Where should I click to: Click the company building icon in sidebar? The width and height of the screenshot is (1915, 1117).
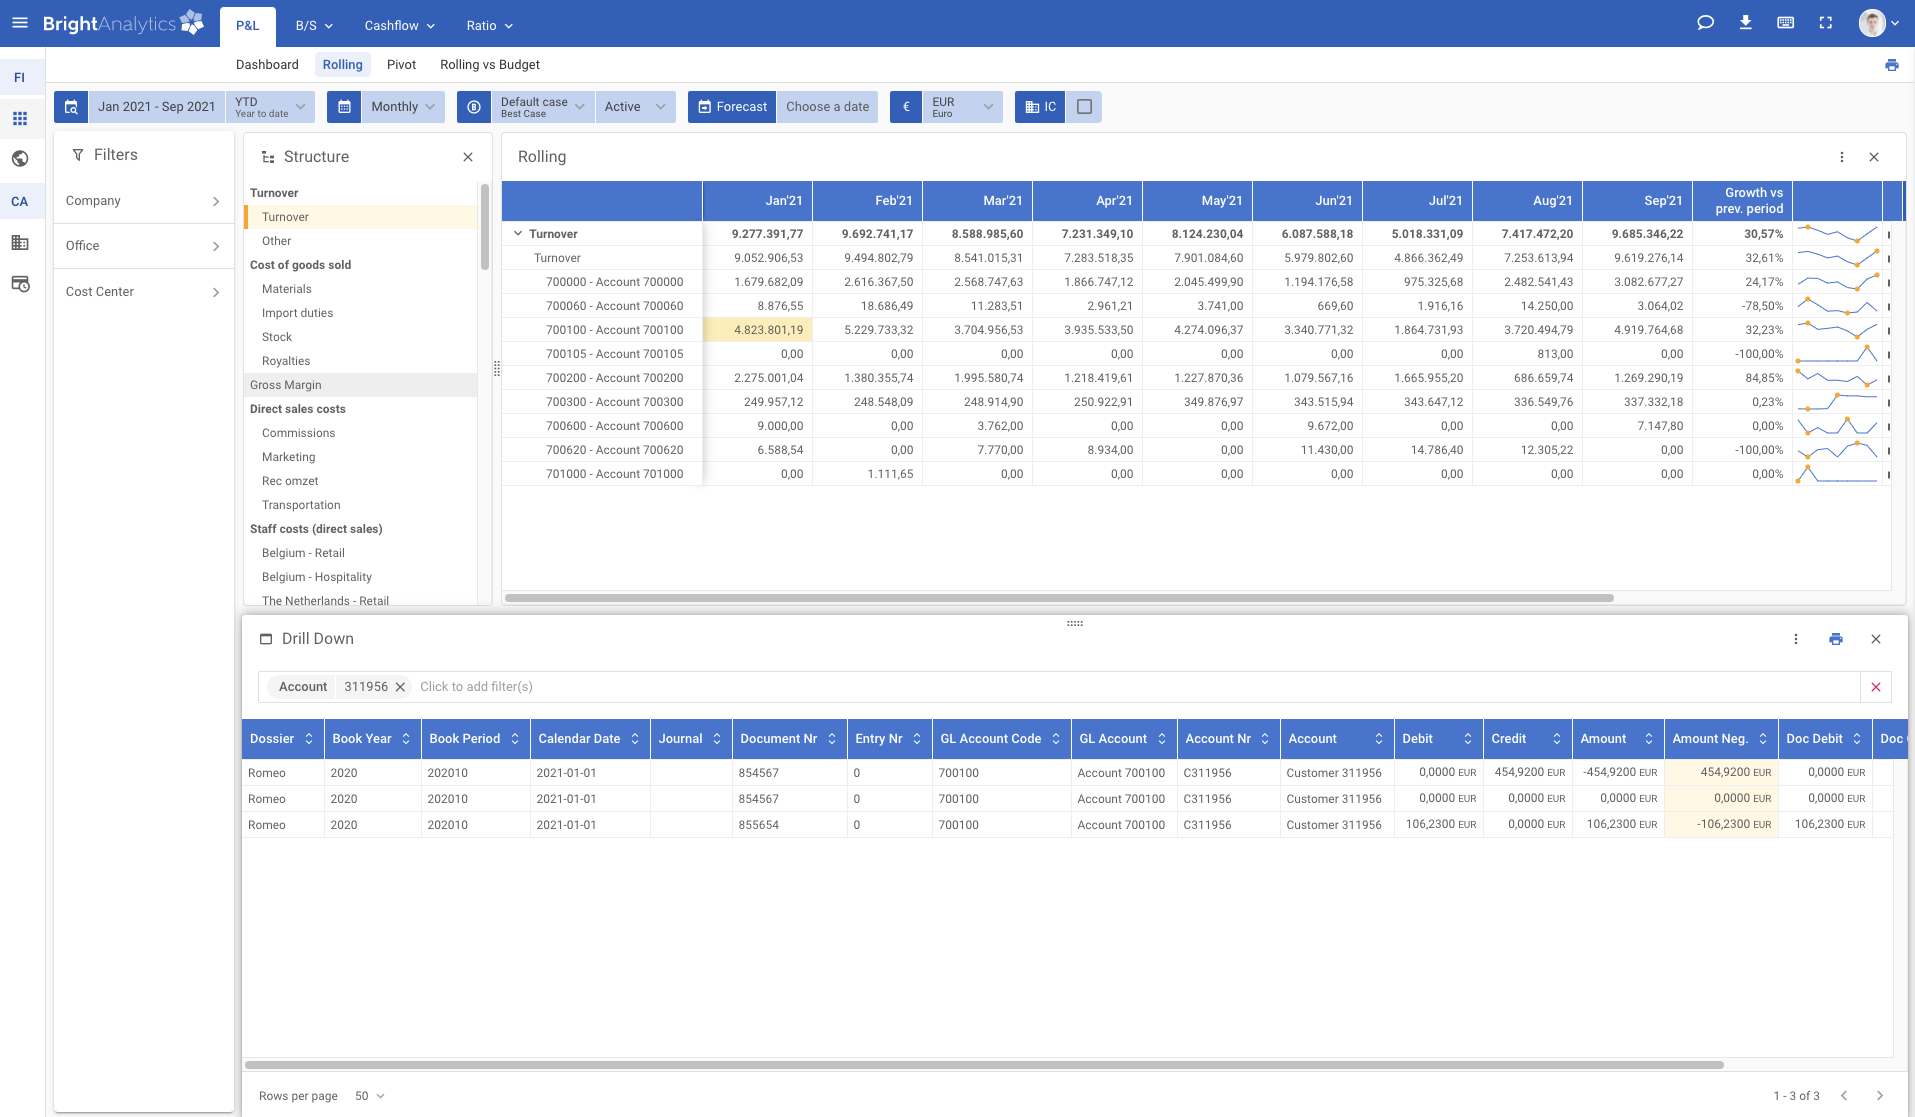pos(20,242)
